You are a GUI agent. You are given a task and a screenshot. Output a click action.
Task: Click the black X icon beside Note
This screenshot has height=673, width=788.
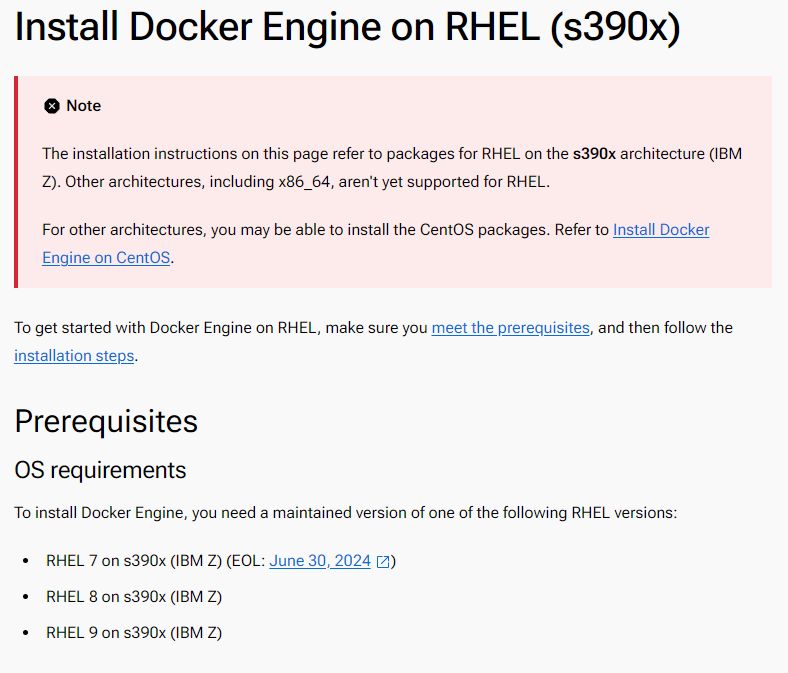(x=52, y=106)
